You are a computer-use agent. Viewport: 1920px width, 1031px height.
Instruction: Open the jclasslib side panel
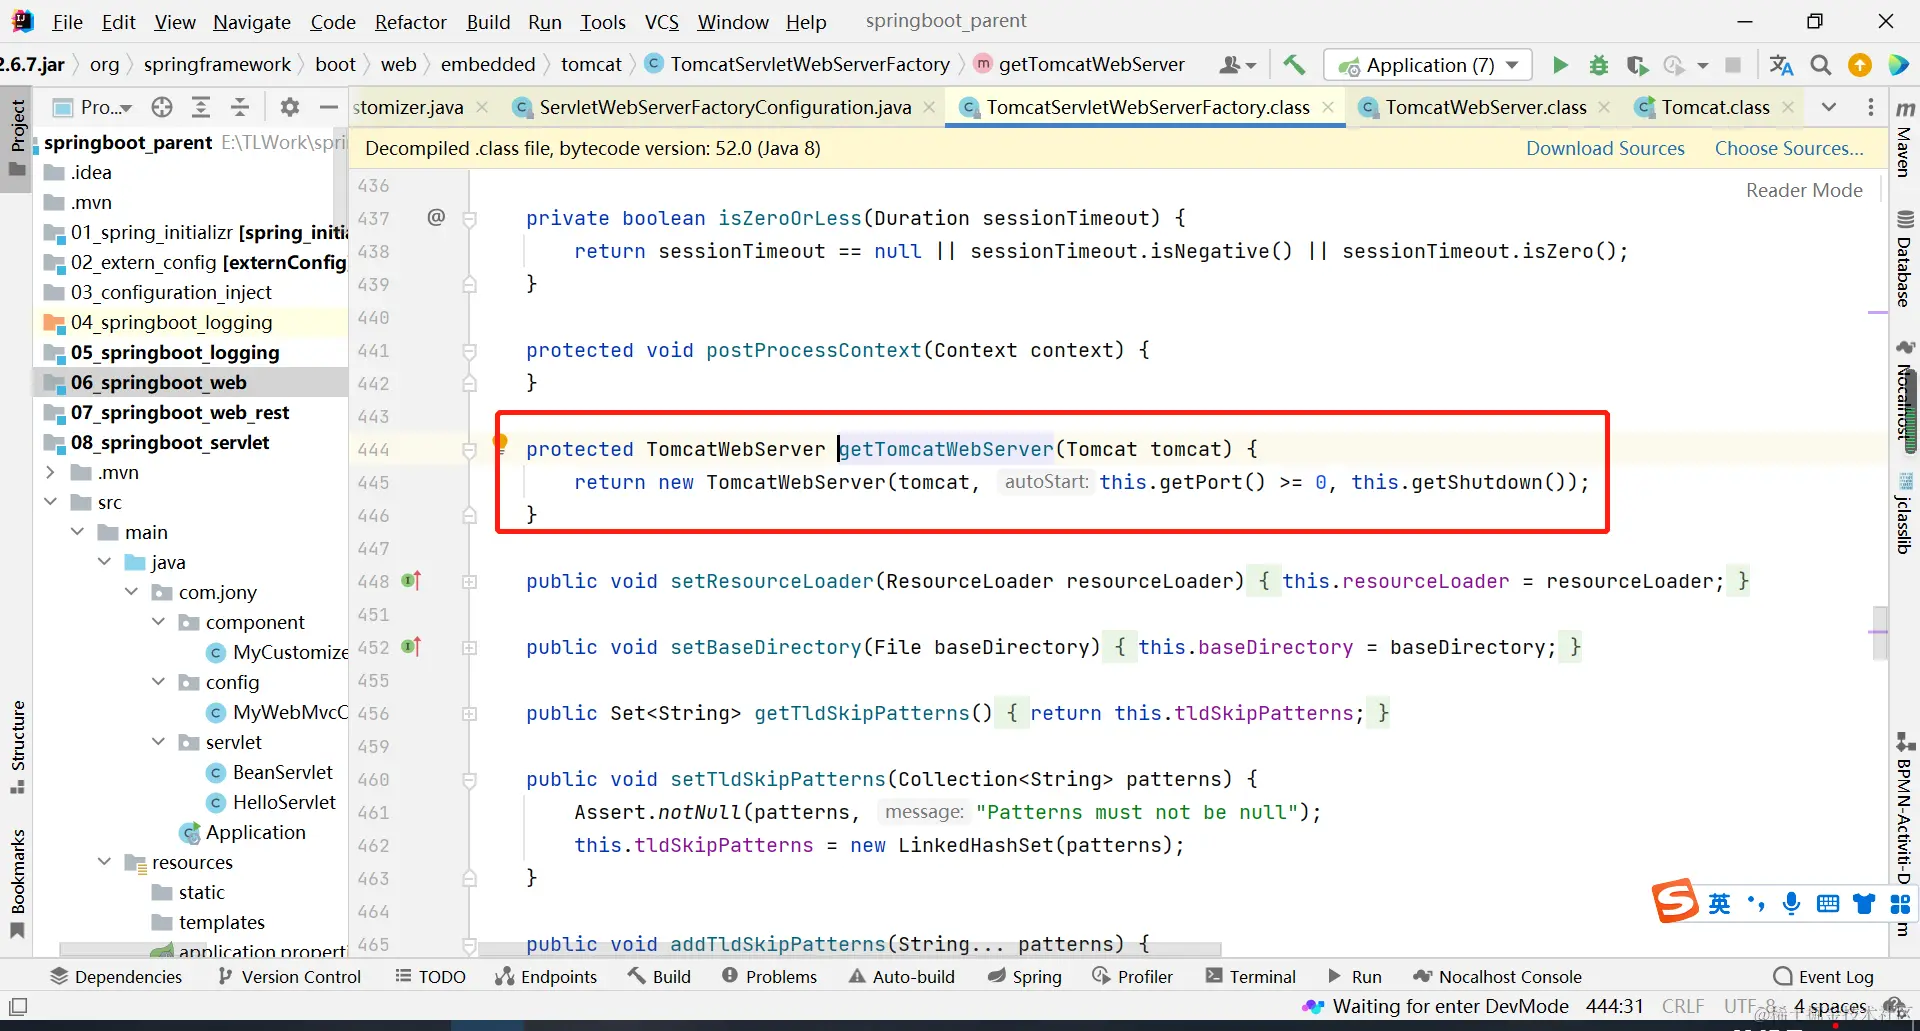tap(1904, 513)
